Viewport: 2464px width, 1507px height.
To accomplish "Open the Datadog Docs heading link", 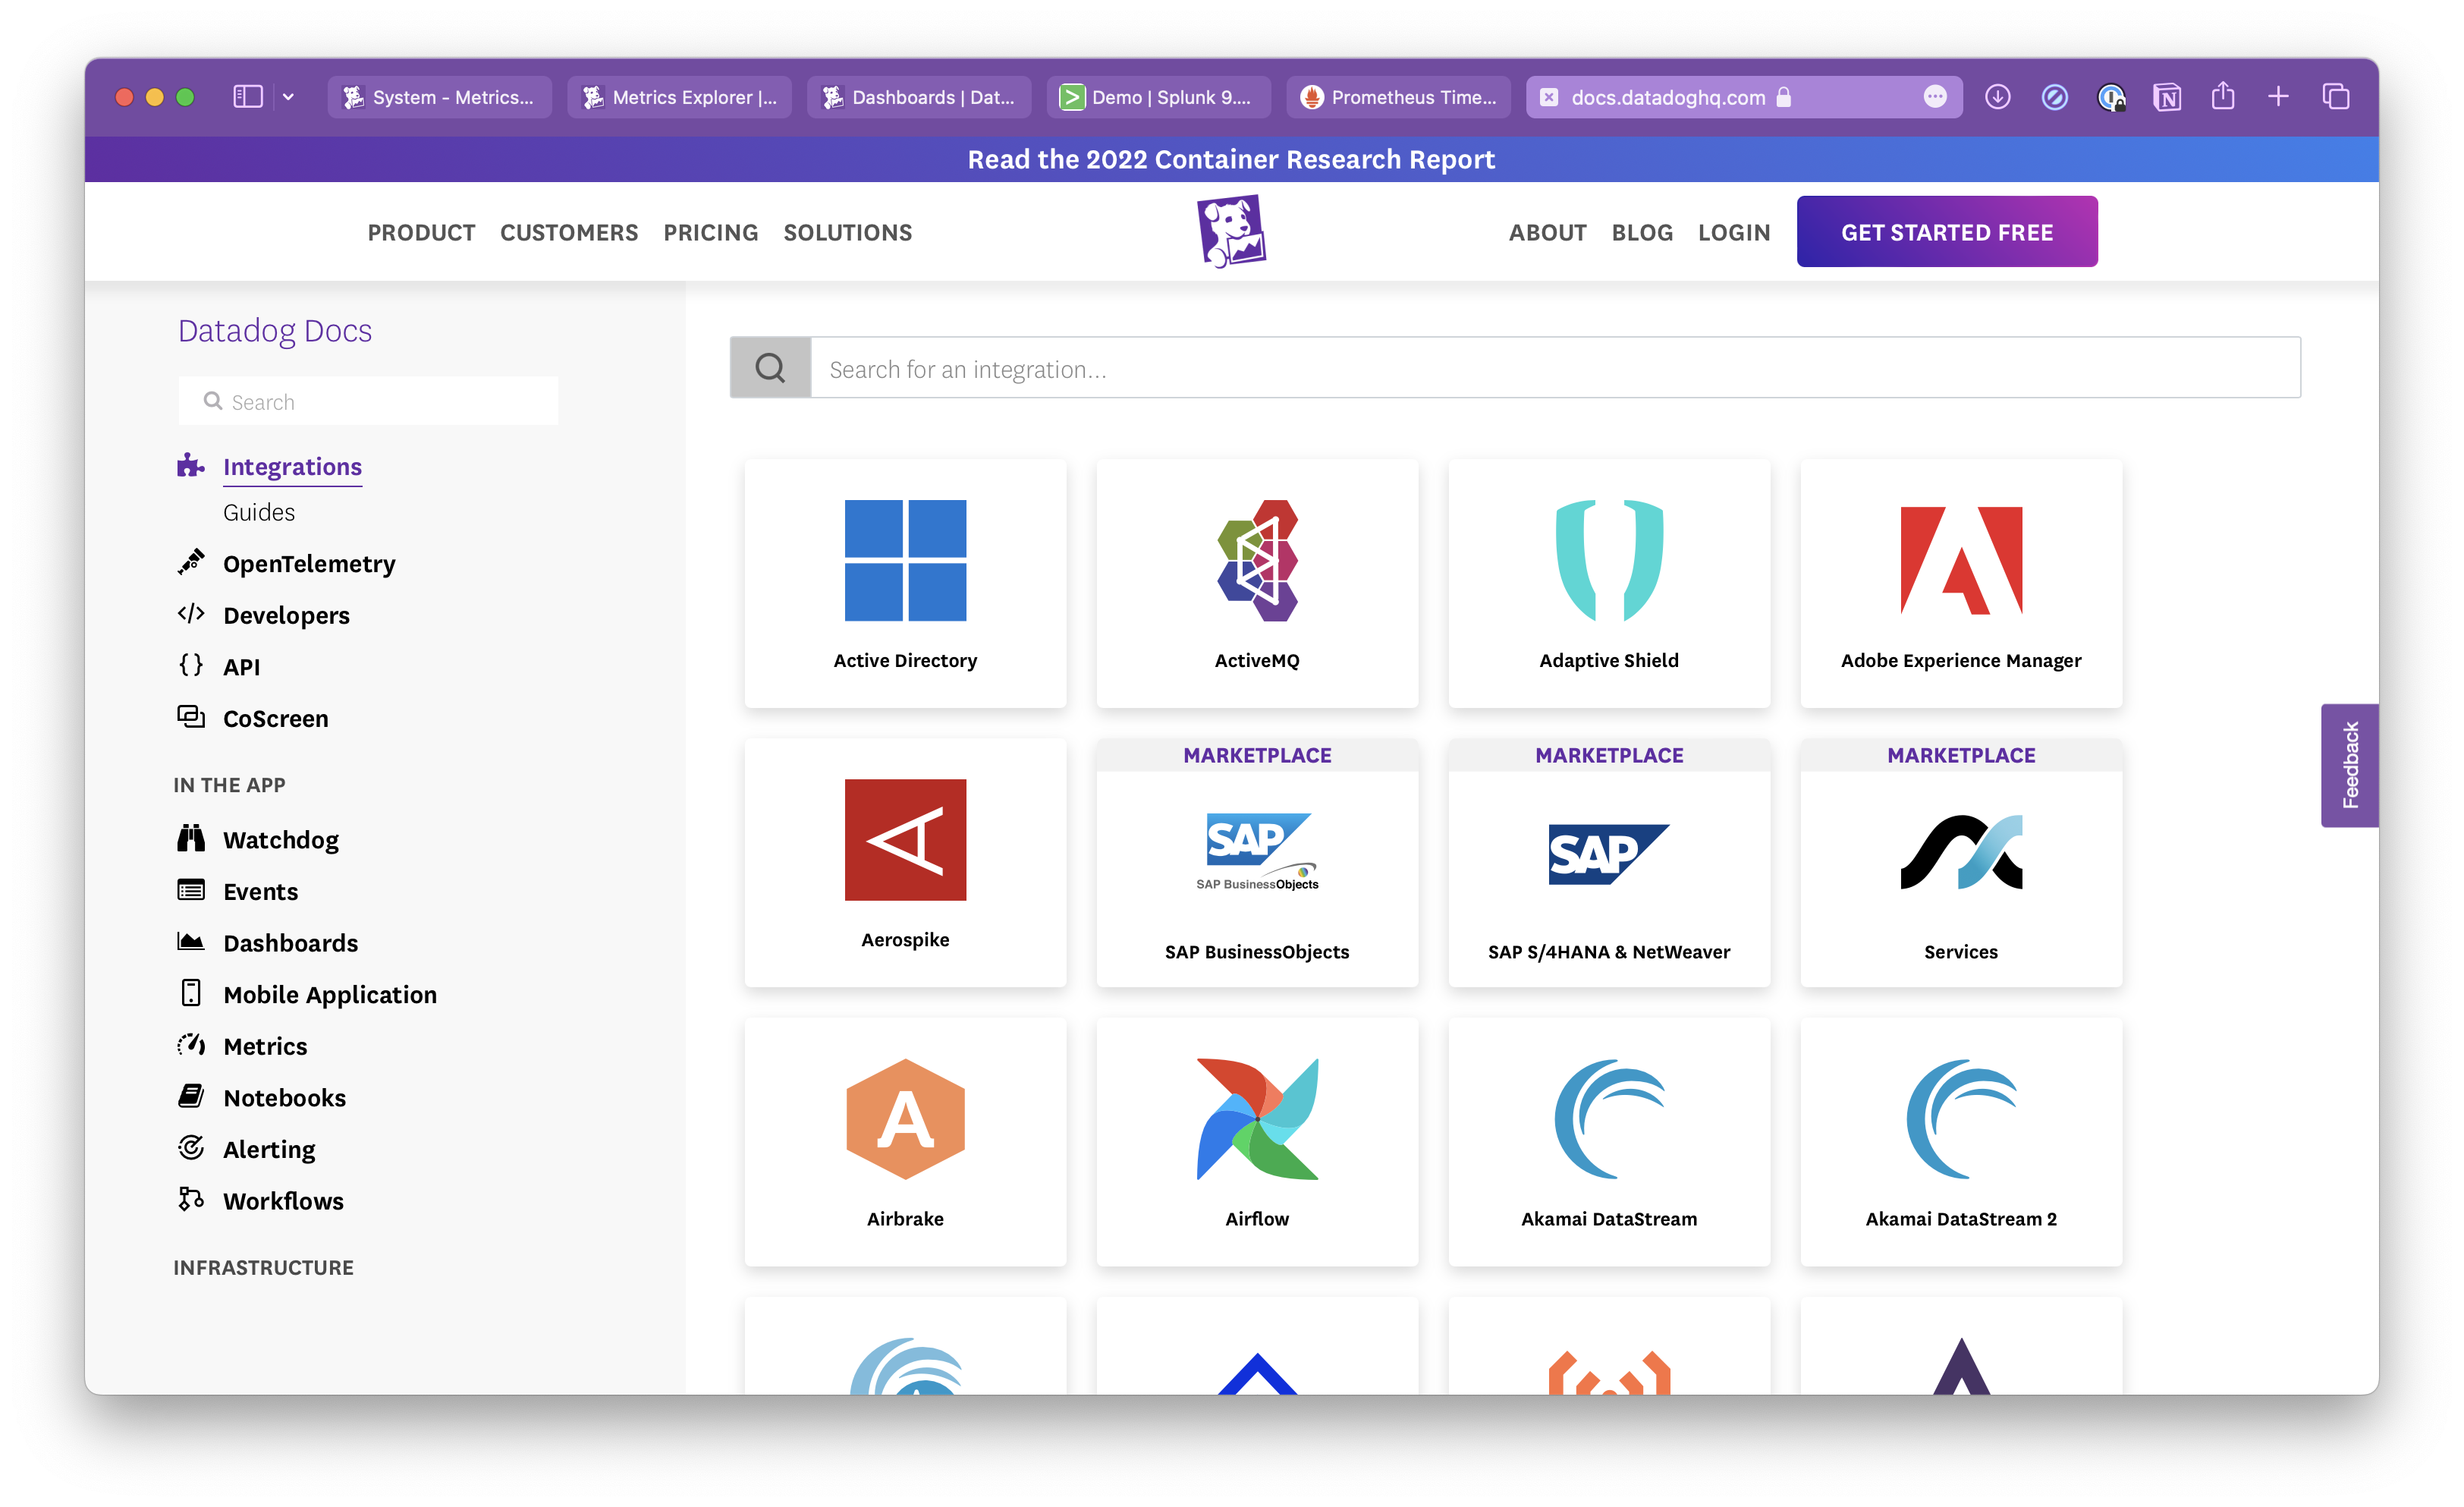I will click(275, 330).
